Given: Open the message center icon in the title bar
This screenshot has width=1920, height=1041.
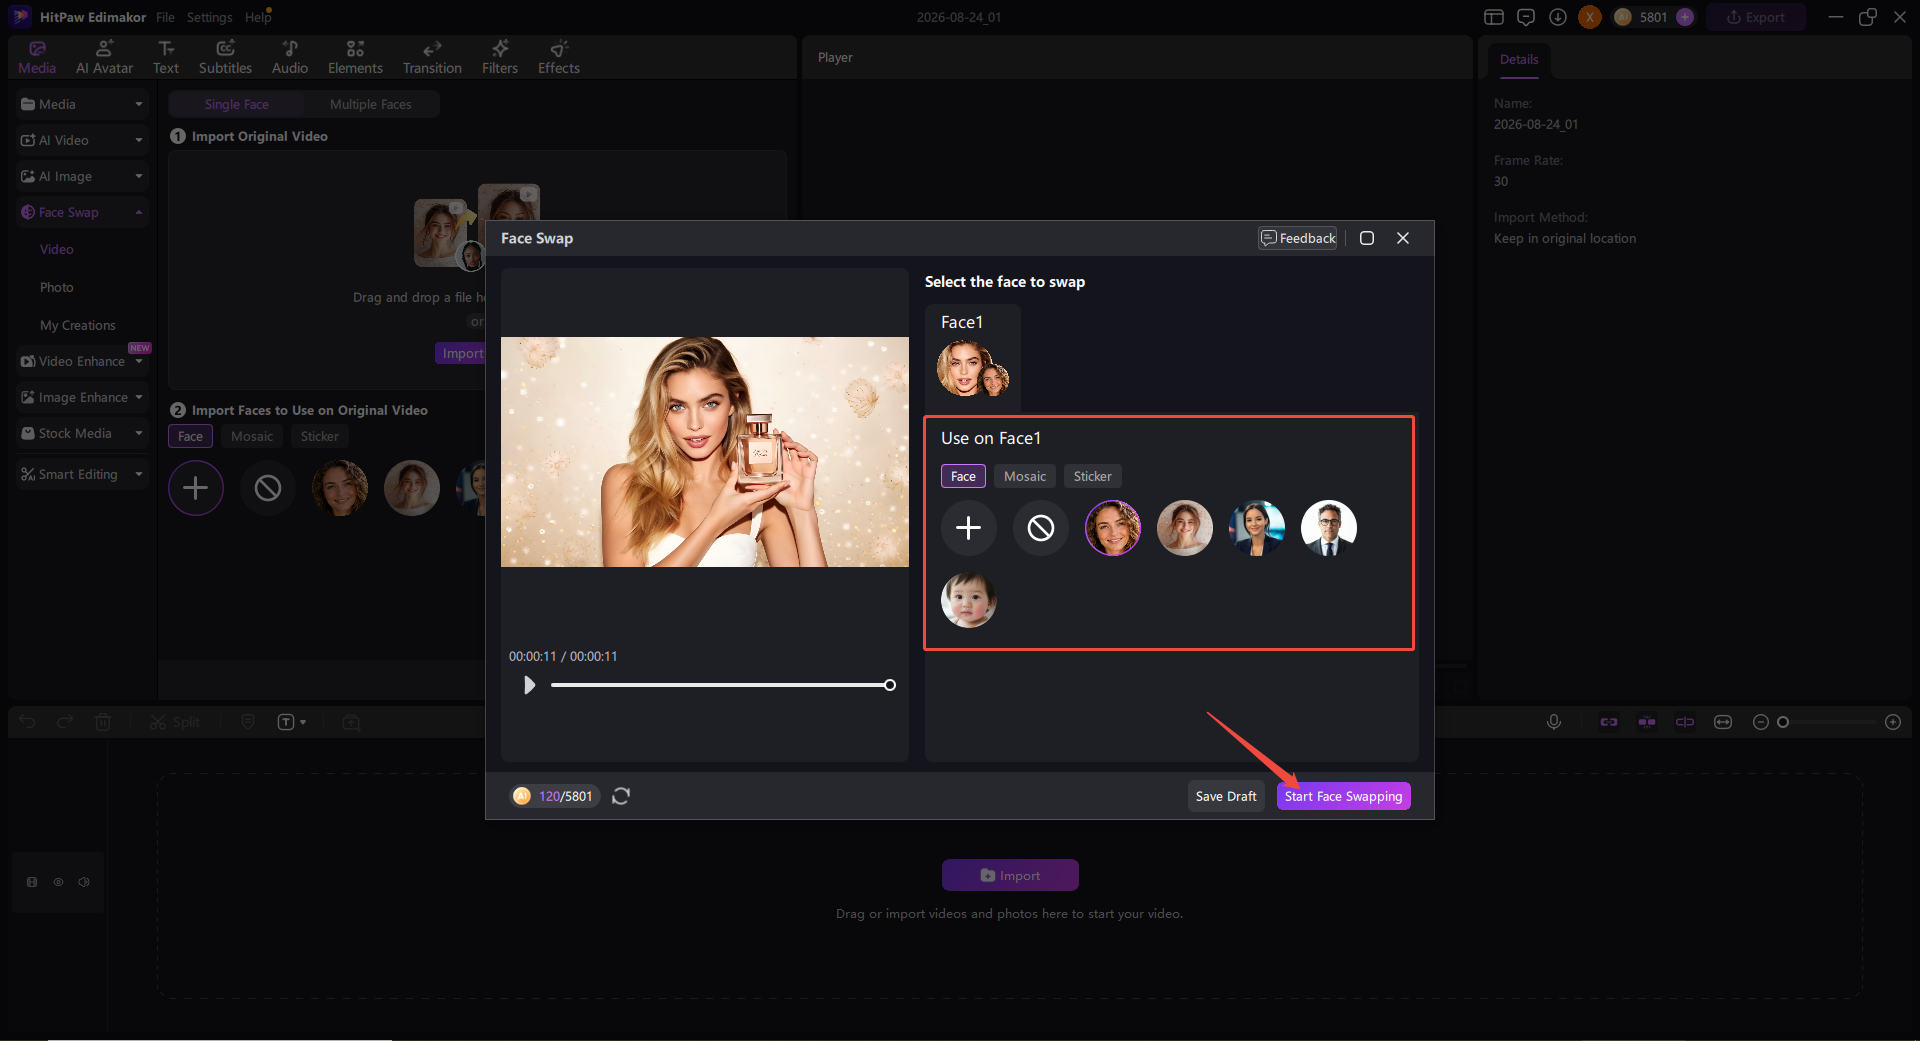Looking at the screenshot, I should 1526,17.
